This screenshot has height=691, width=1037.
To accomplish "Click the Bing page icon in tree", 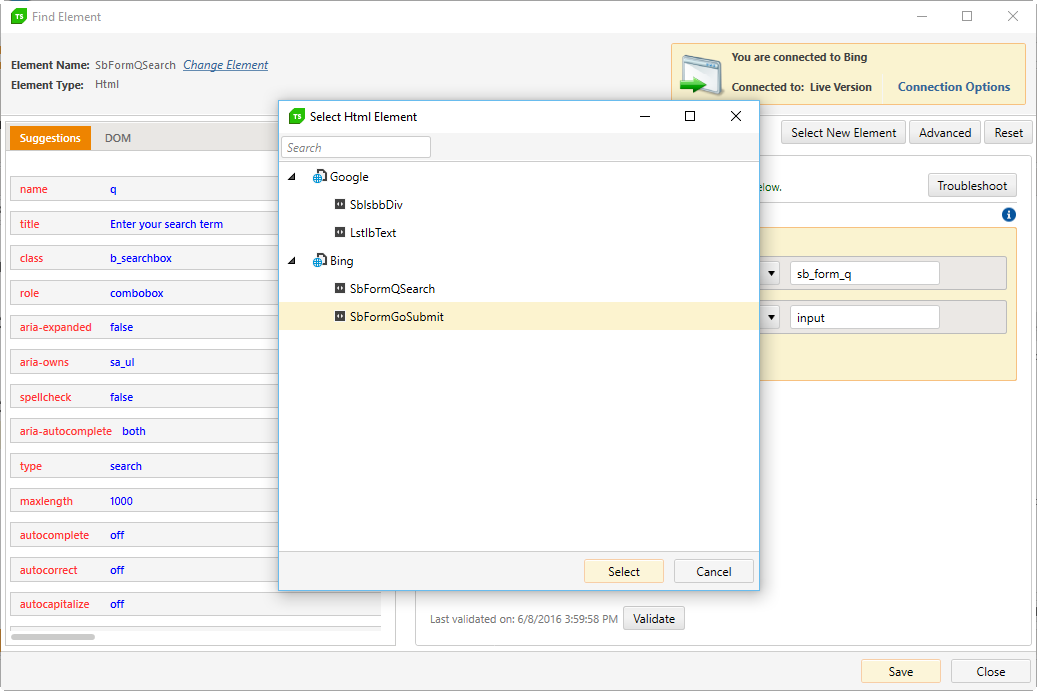I will (319, 261).
